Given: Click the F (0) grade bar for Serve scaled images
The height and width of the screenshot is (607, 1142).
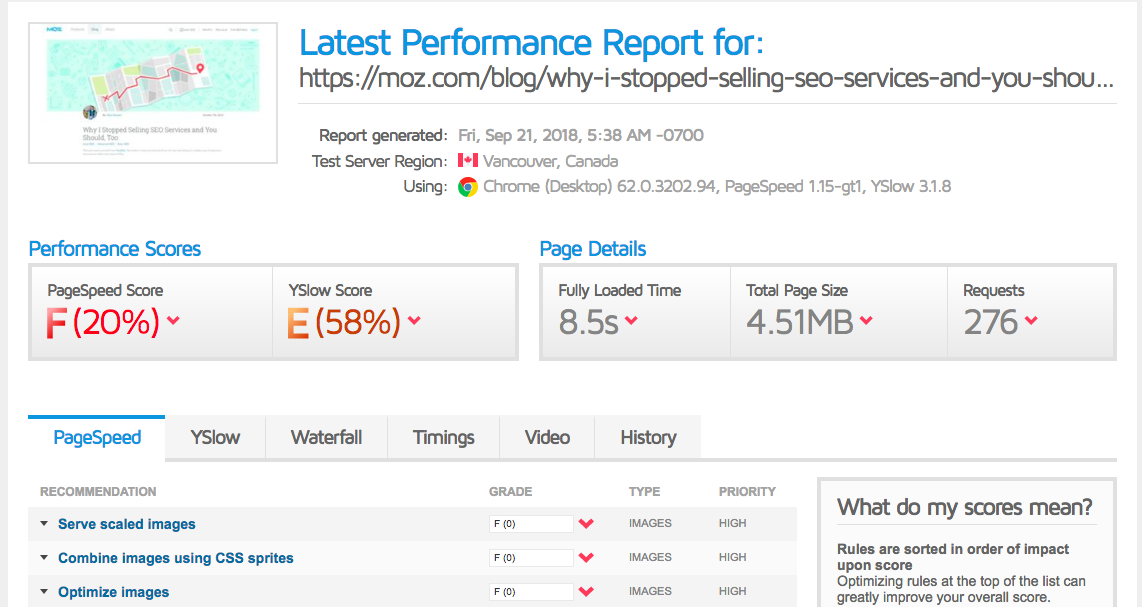Looking at the screenshot, I should tap(531, 523).
